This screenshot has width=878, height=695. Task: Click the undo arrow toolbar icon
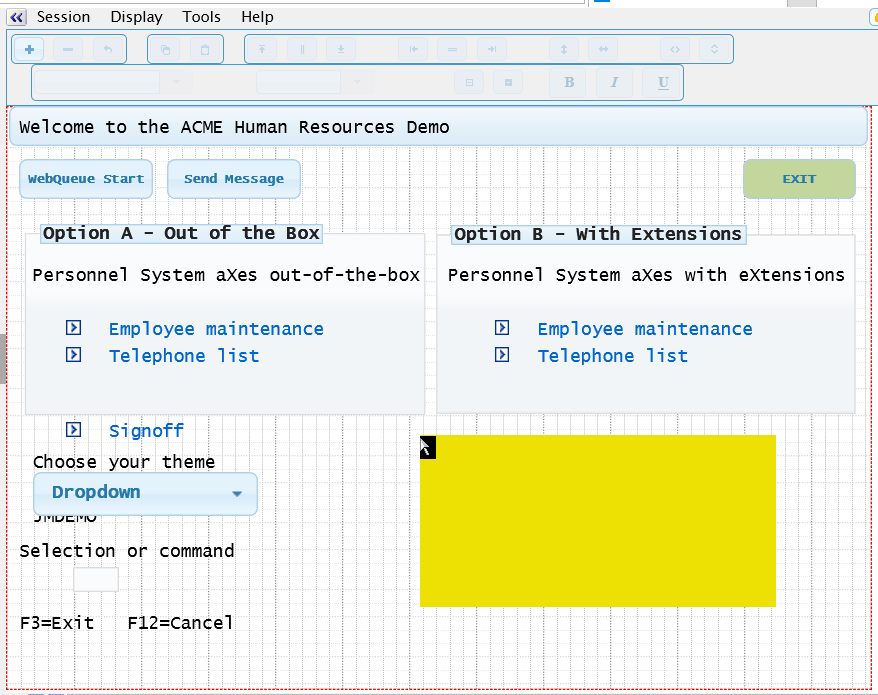[x=108, y=49]
